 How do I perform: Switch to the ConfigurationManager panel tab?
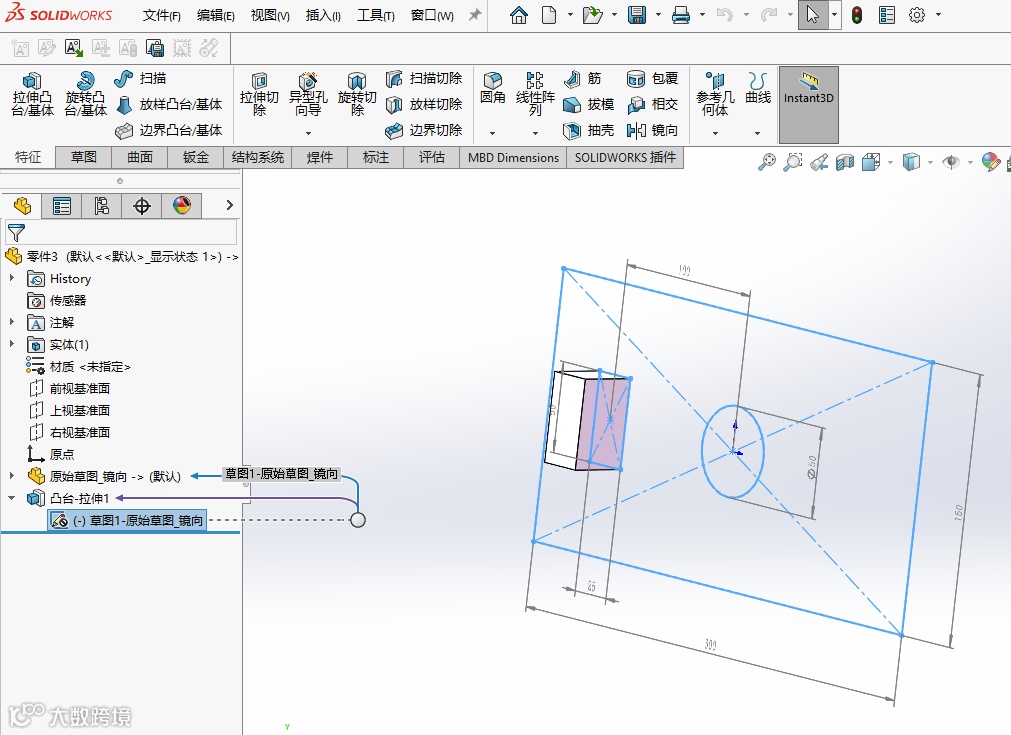[101, 206]
